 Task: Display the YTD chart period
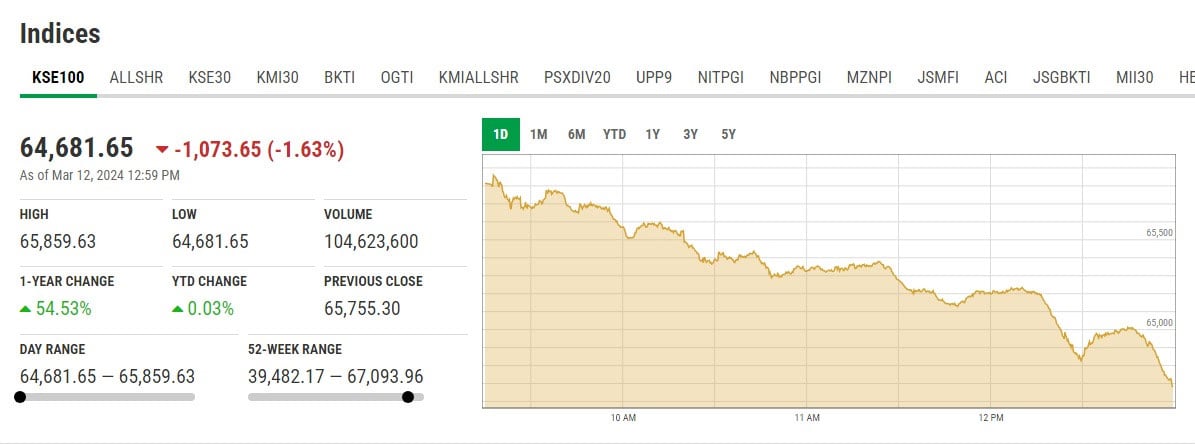[614, 134]
